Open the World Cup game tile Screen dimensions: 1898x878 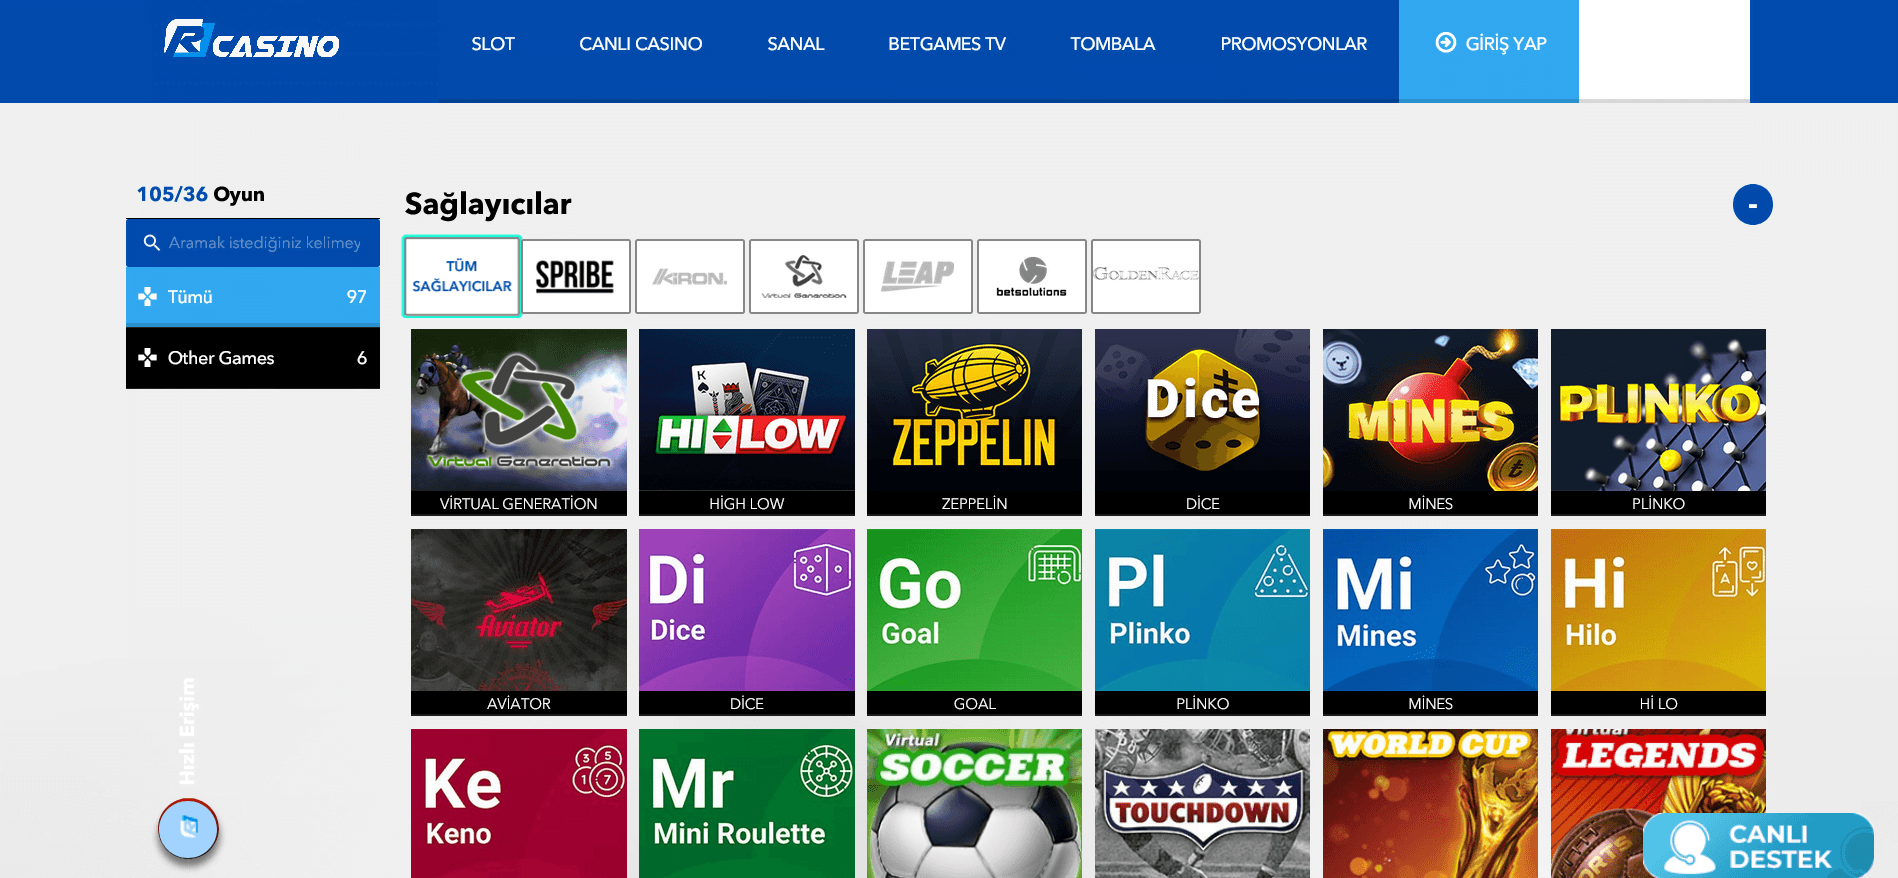tap(1431, 804)
